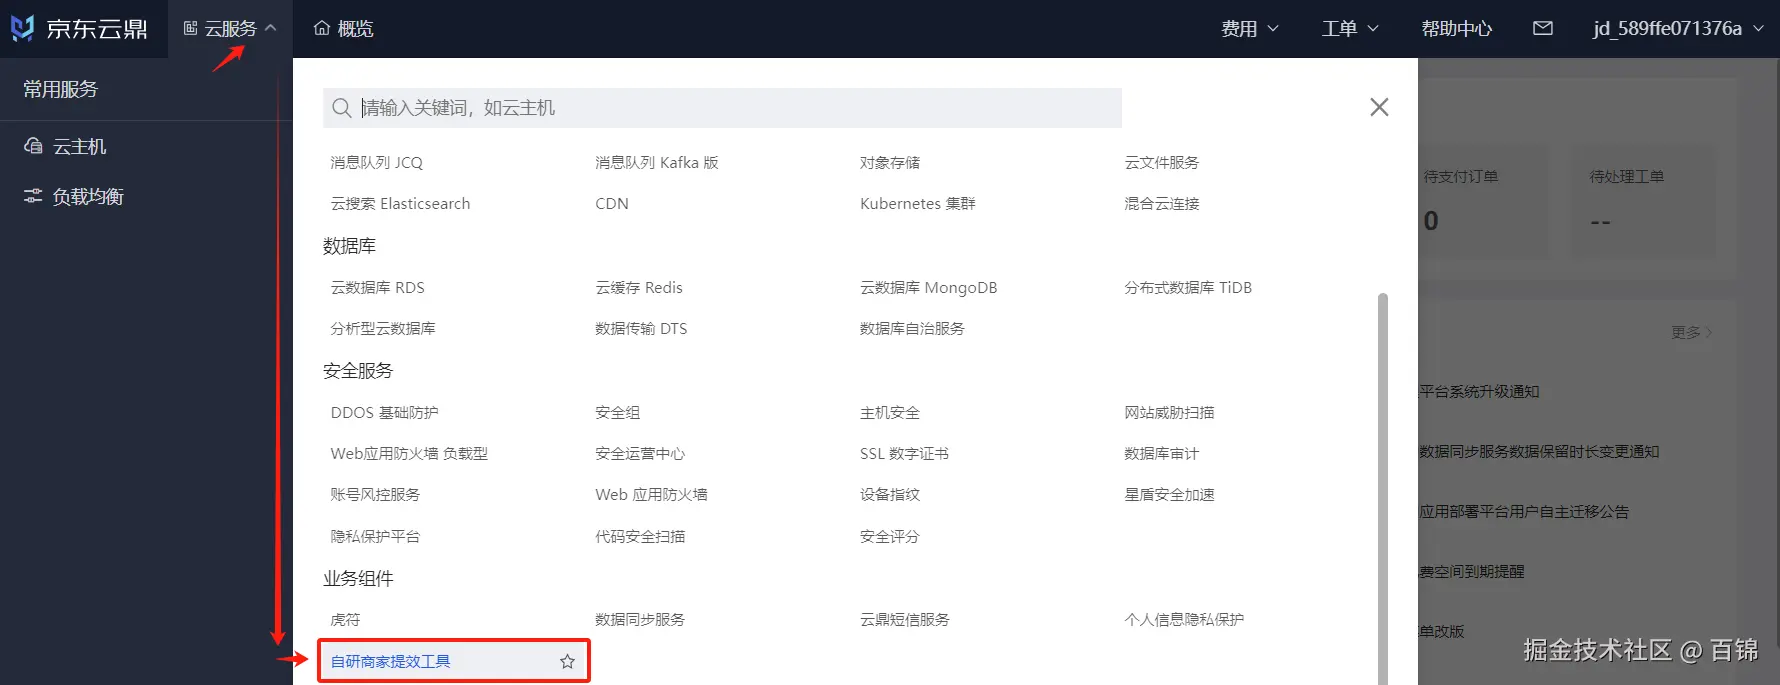This screenshot has width=1780, height=685.
Task: Open 云缓存 Redis
Action: click(639, 288)
